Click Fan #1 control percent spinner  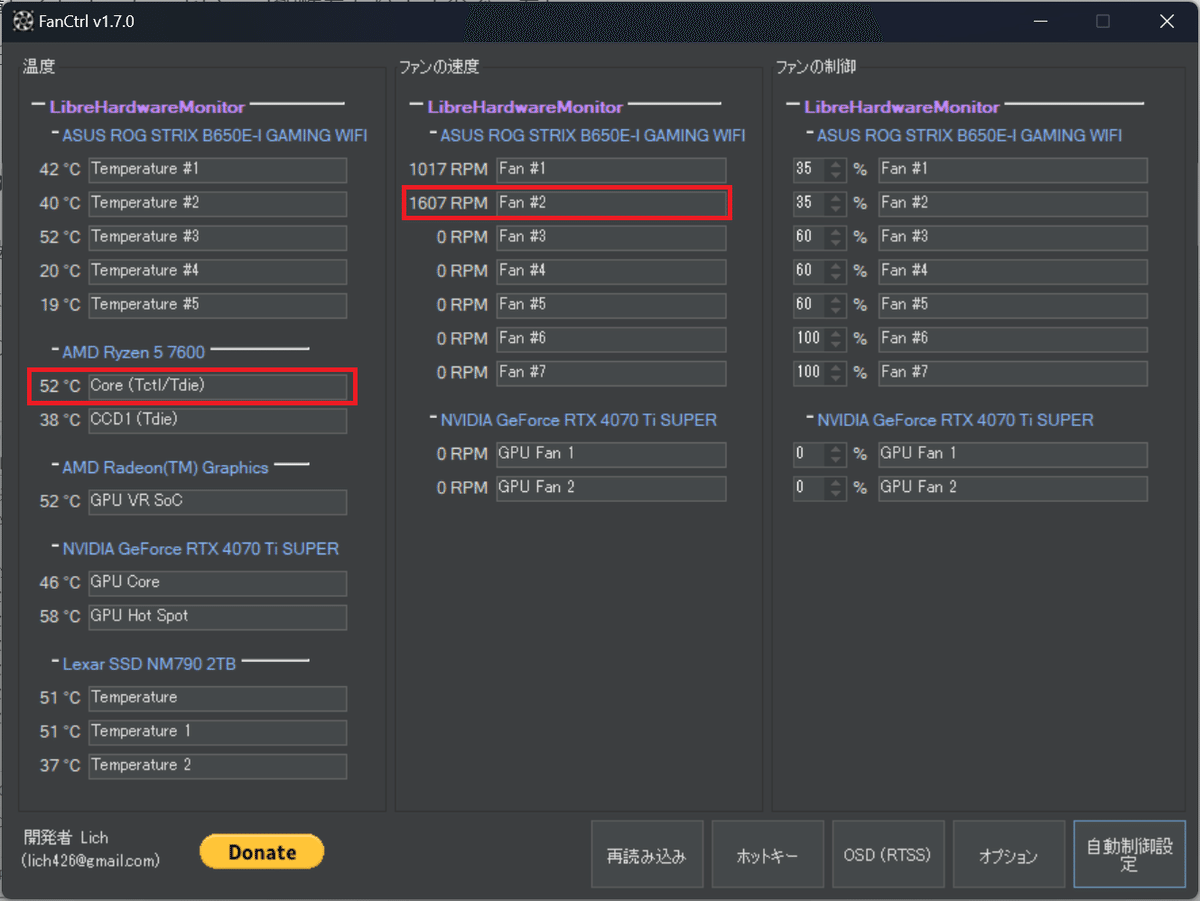pyautogui.click(x=820, y=170)
